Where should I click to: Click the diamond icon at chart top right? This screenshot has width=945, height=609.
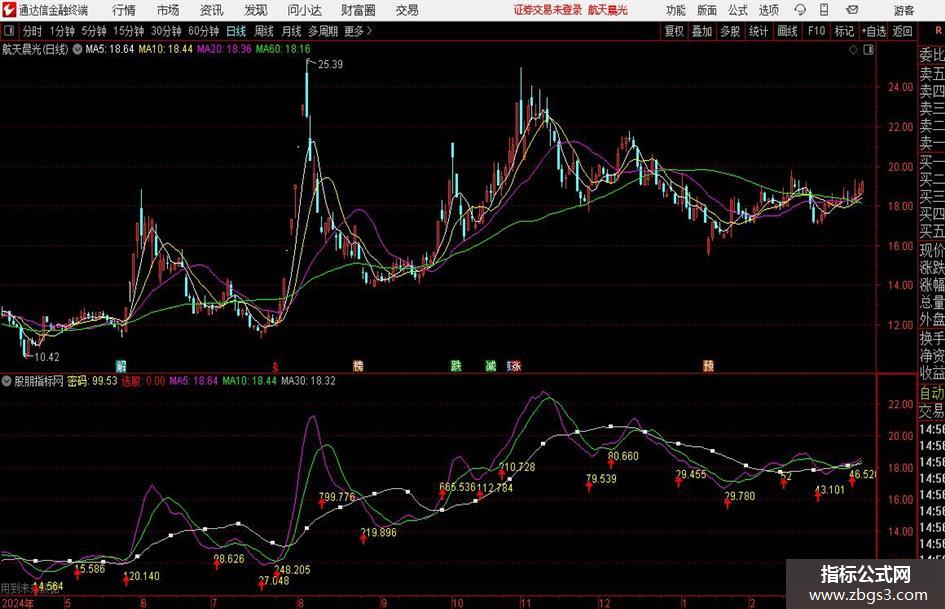pyautogui.click(x=853, y=50)
